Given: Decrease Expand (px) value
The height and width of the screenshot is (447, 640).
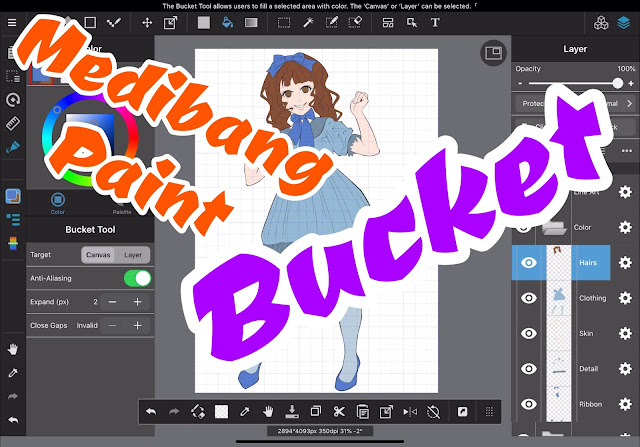Looking at the screenshot, I should 113,302.
